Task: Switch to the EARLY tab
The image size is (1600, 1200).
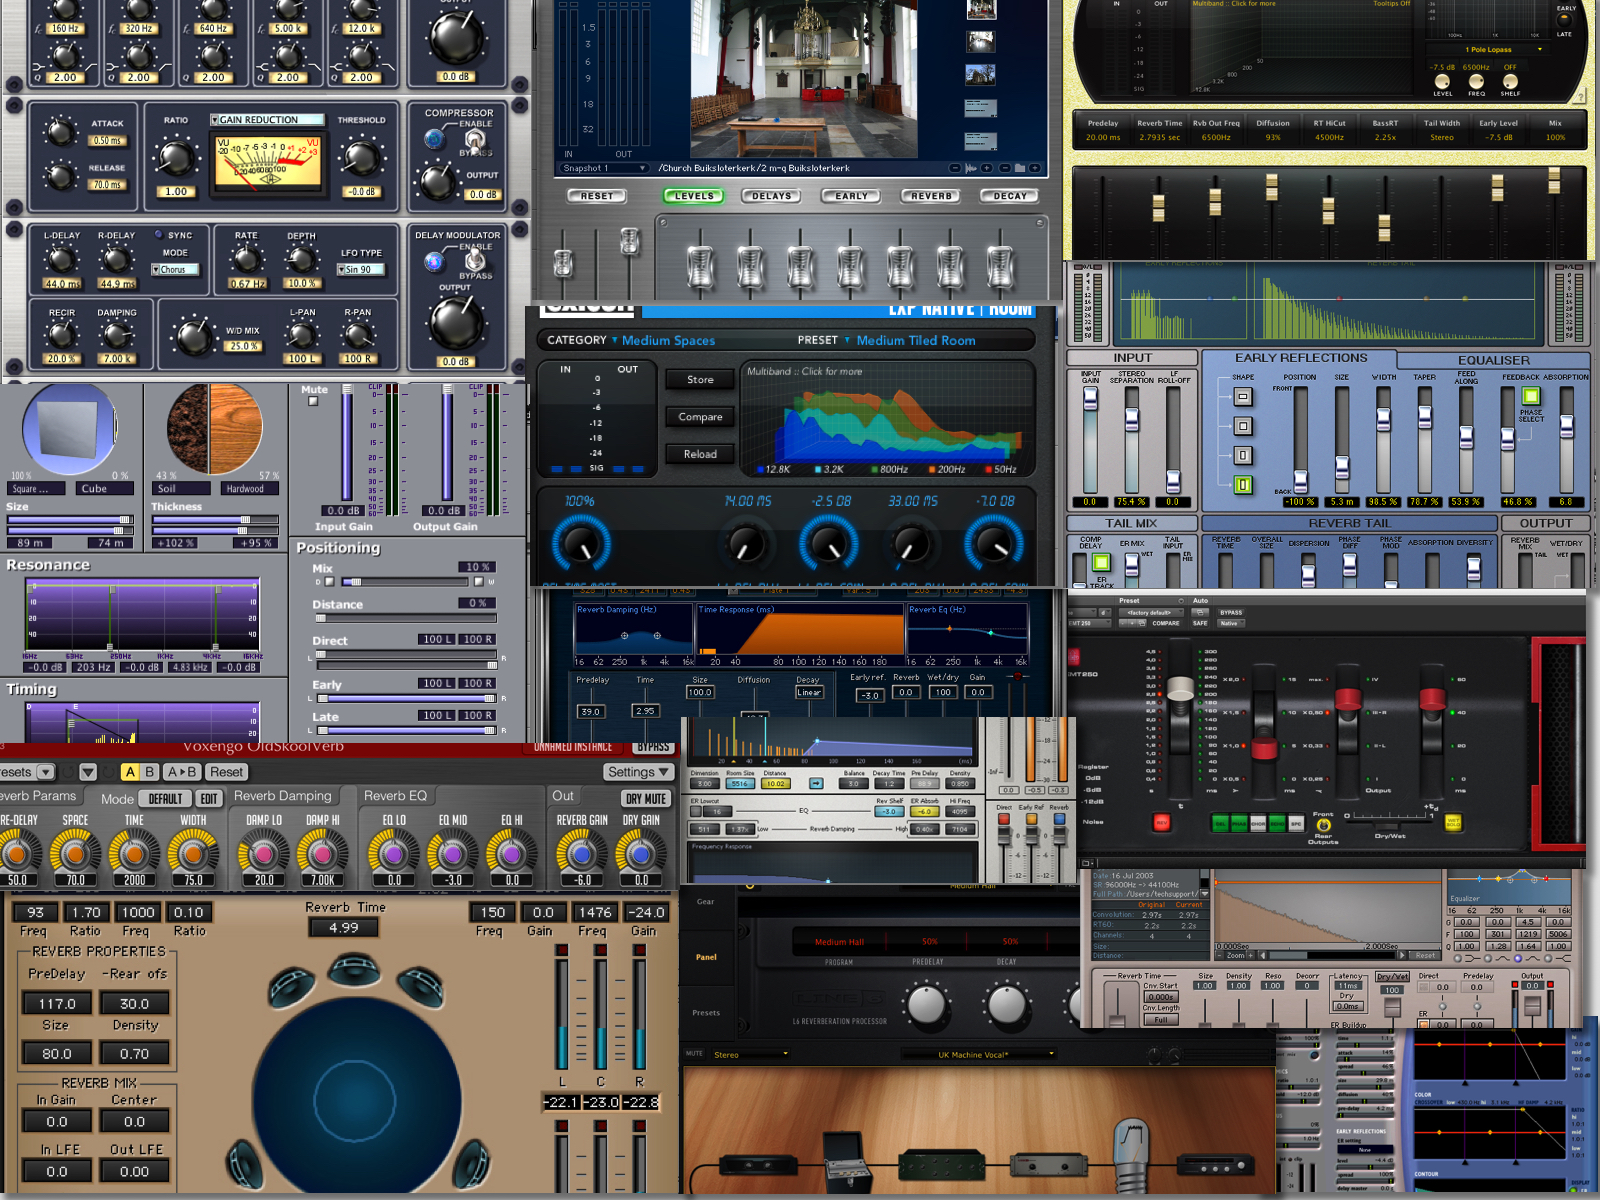Action: 851,196
